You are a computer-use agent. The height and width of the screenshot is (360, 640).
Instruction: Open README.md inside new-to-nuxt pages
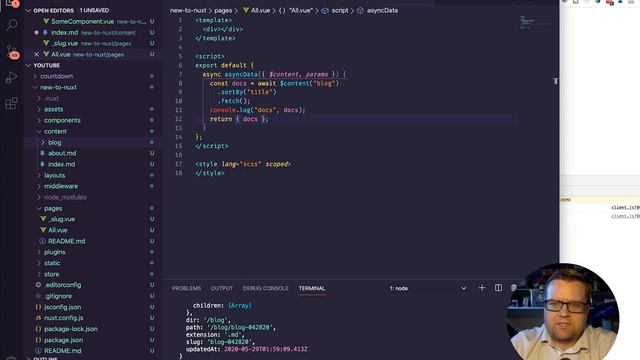[x=67, y=241]
